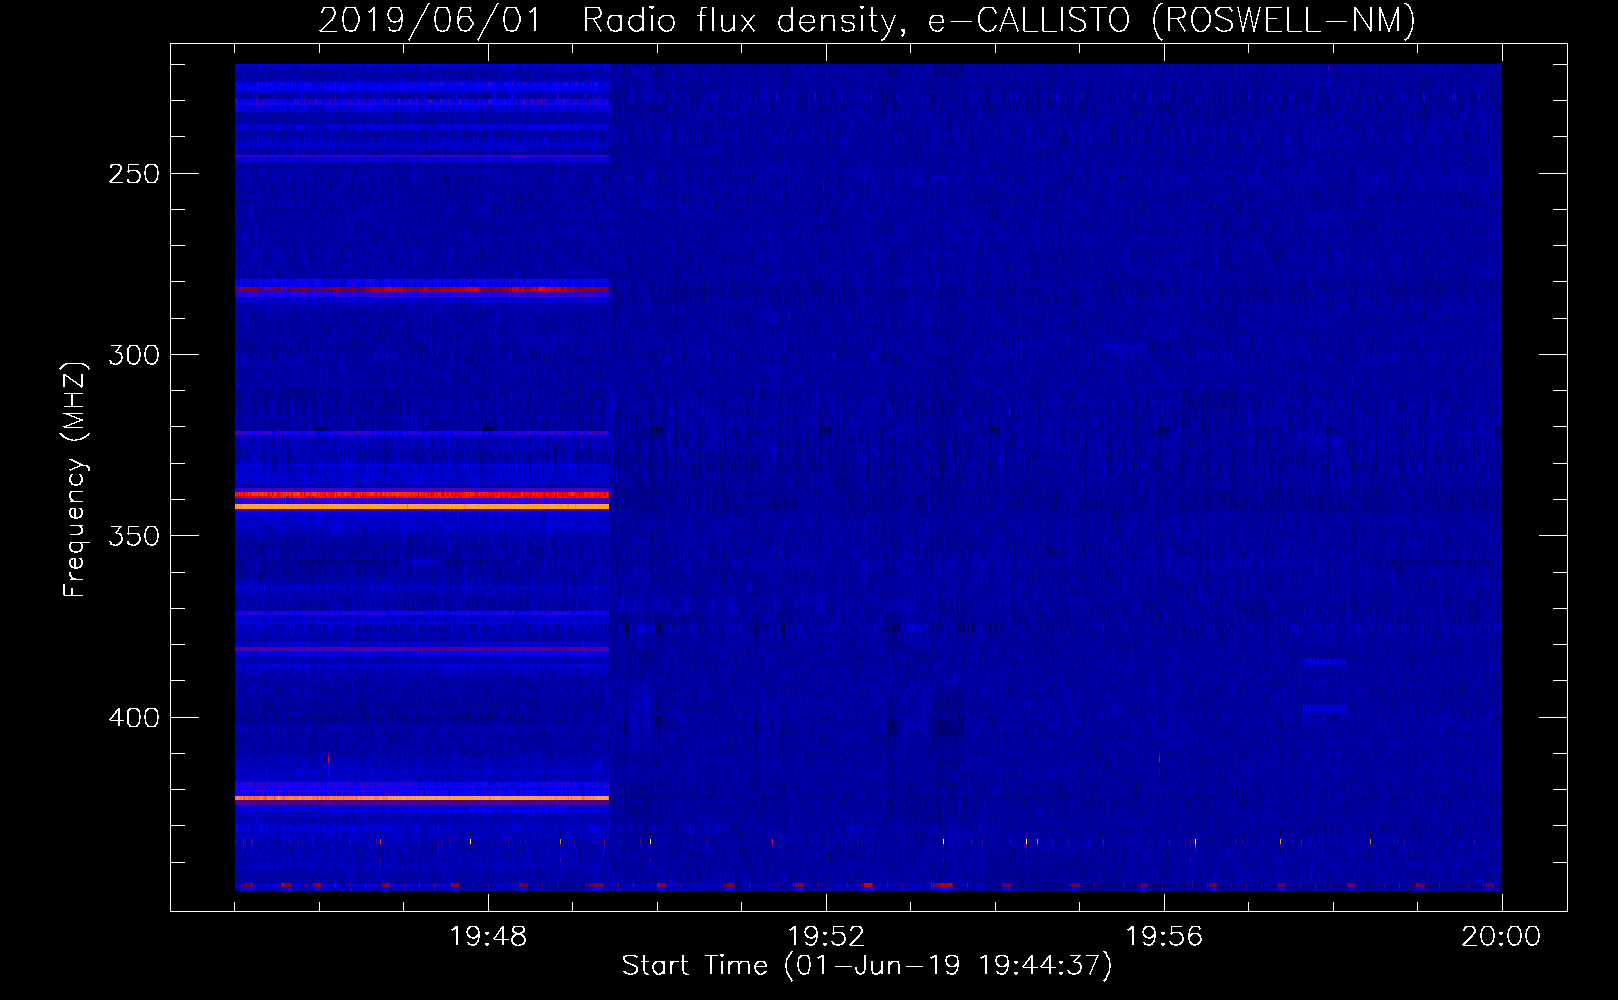The width and height of the screenshot is (1618, 1000).
Task: Click the 19:56 time tick label
Action: point(1164,937)
